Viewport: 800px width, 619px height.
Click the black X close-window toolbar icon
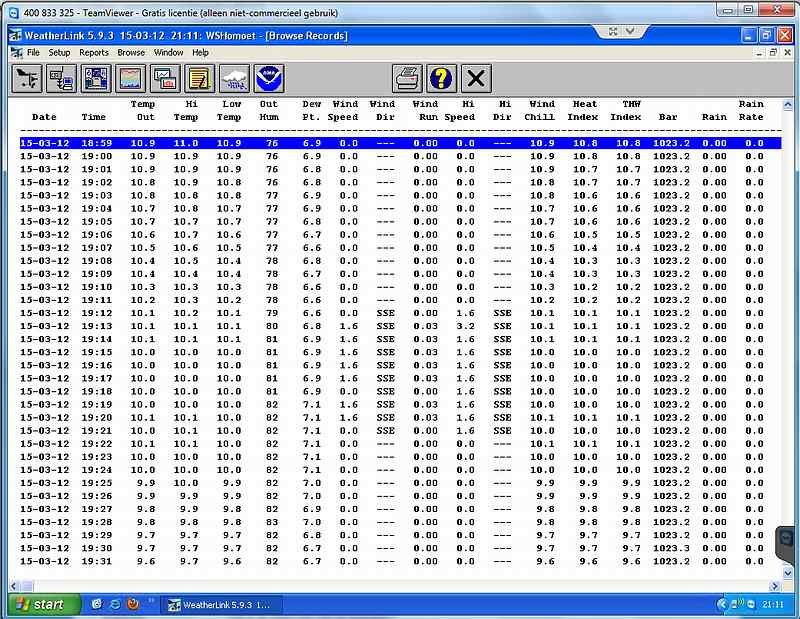[x=477, y=79]
